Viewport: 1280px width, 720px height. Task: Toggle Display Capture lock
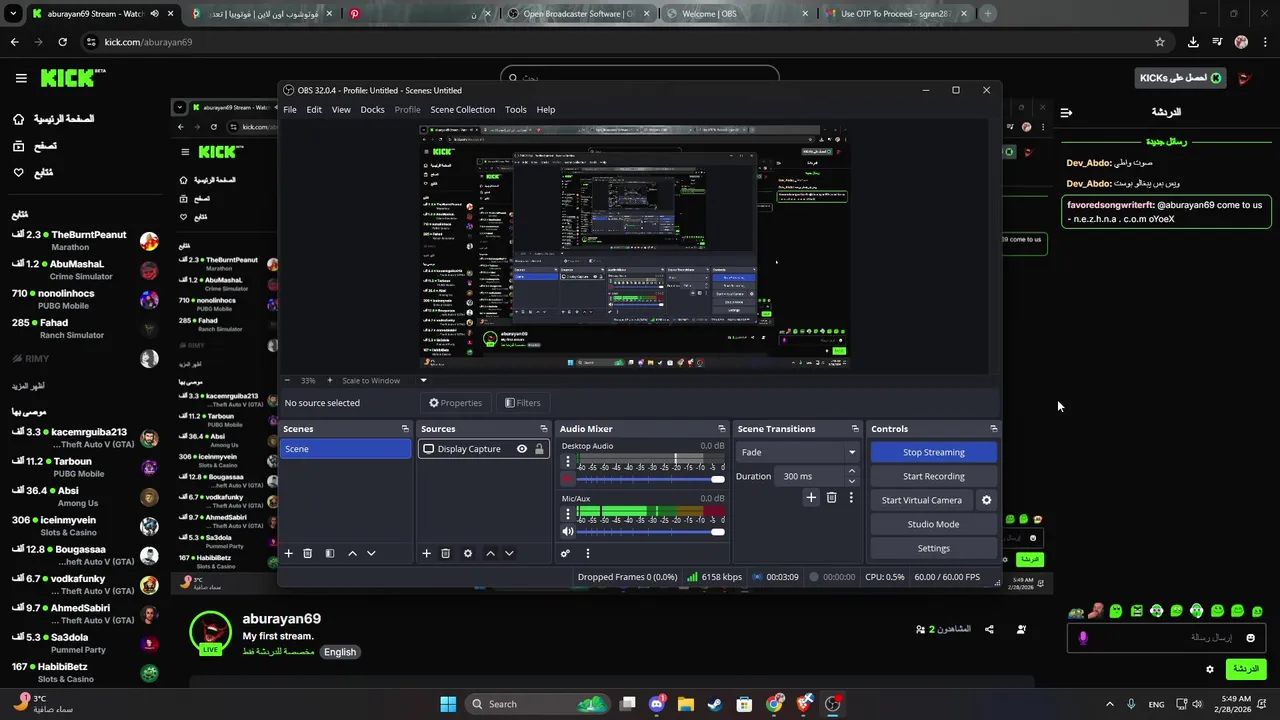[539, 449]
